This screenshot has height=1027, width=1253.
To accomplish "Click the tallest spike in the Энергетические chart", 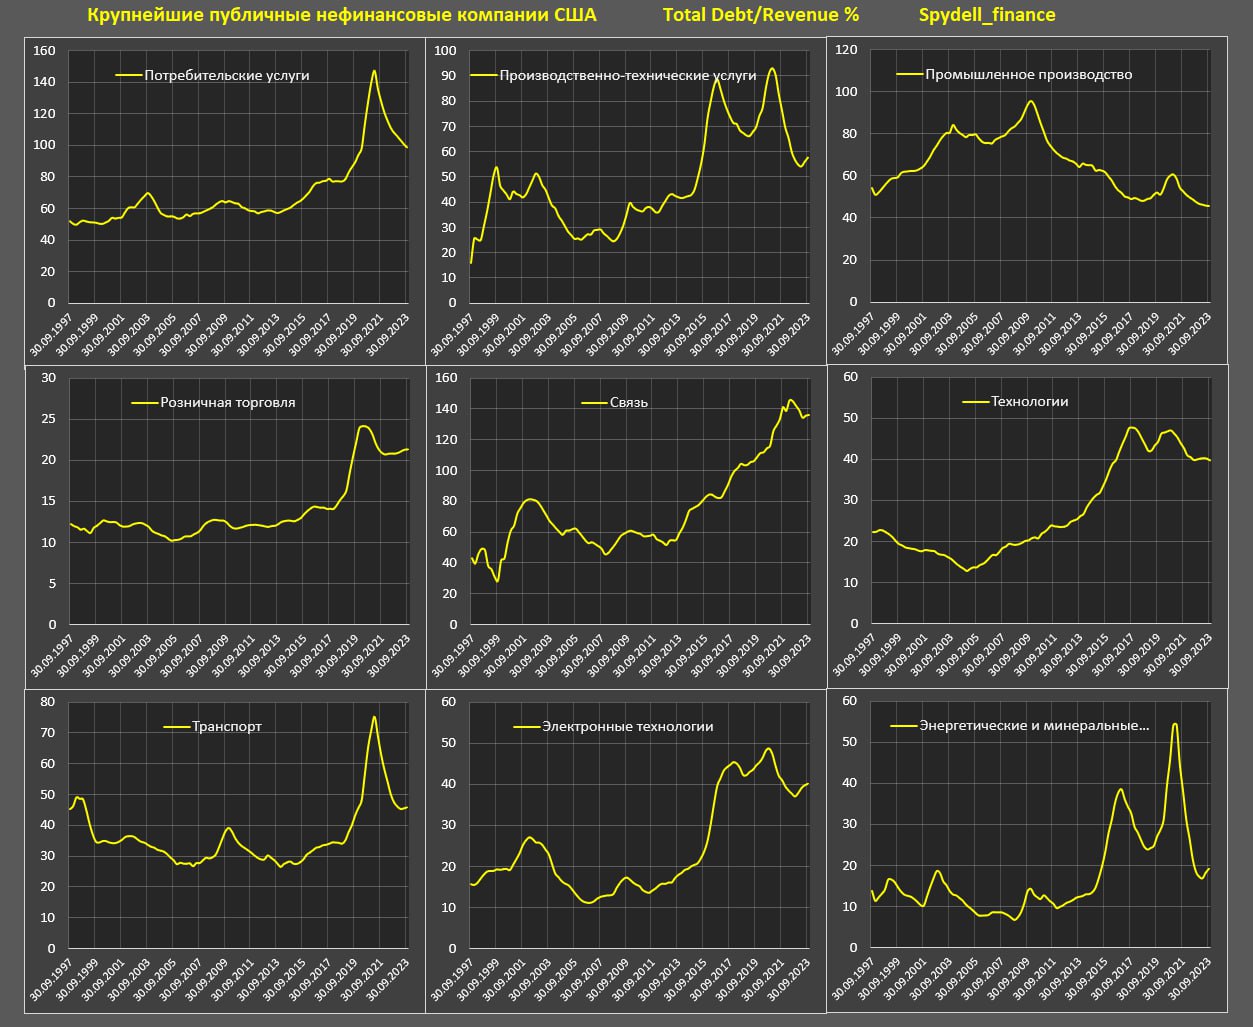I will click(1174, 724).
